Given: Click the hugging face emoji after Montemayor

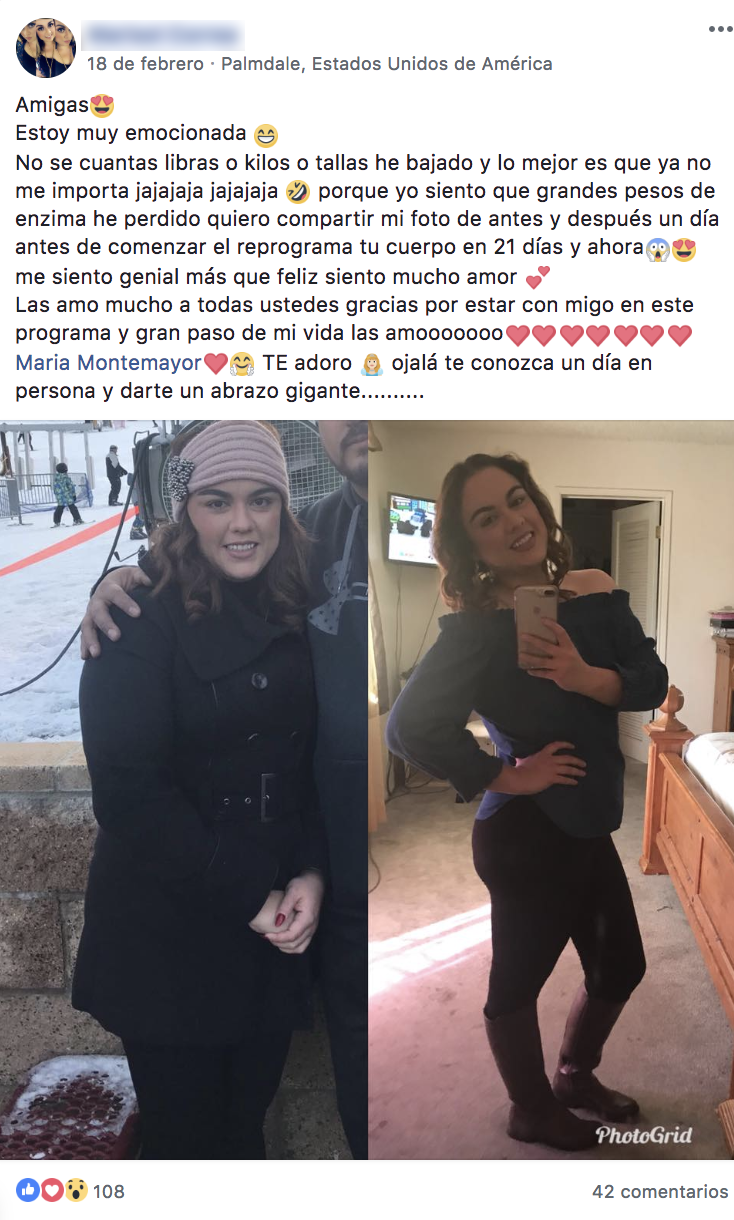Looking at the screenshot, I should [241, 363].
